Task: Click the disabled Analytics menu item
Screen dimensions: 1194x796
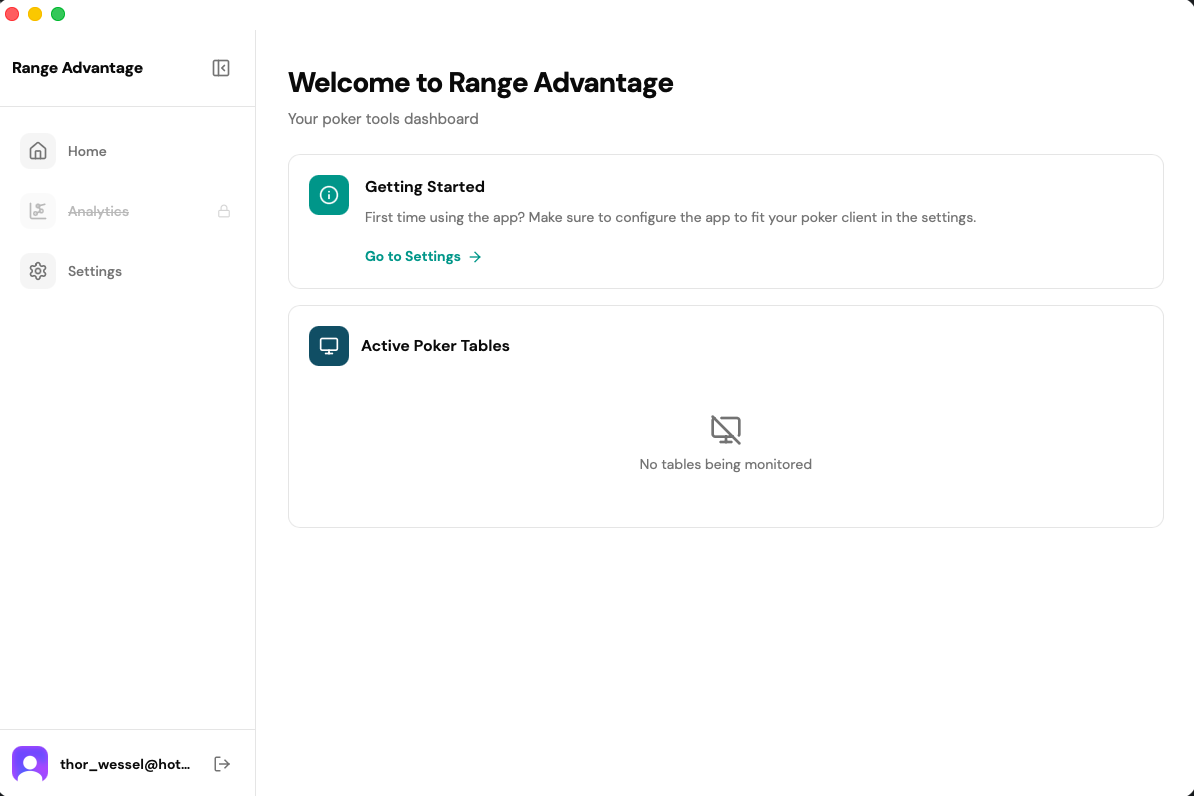Action: (98, 211)
